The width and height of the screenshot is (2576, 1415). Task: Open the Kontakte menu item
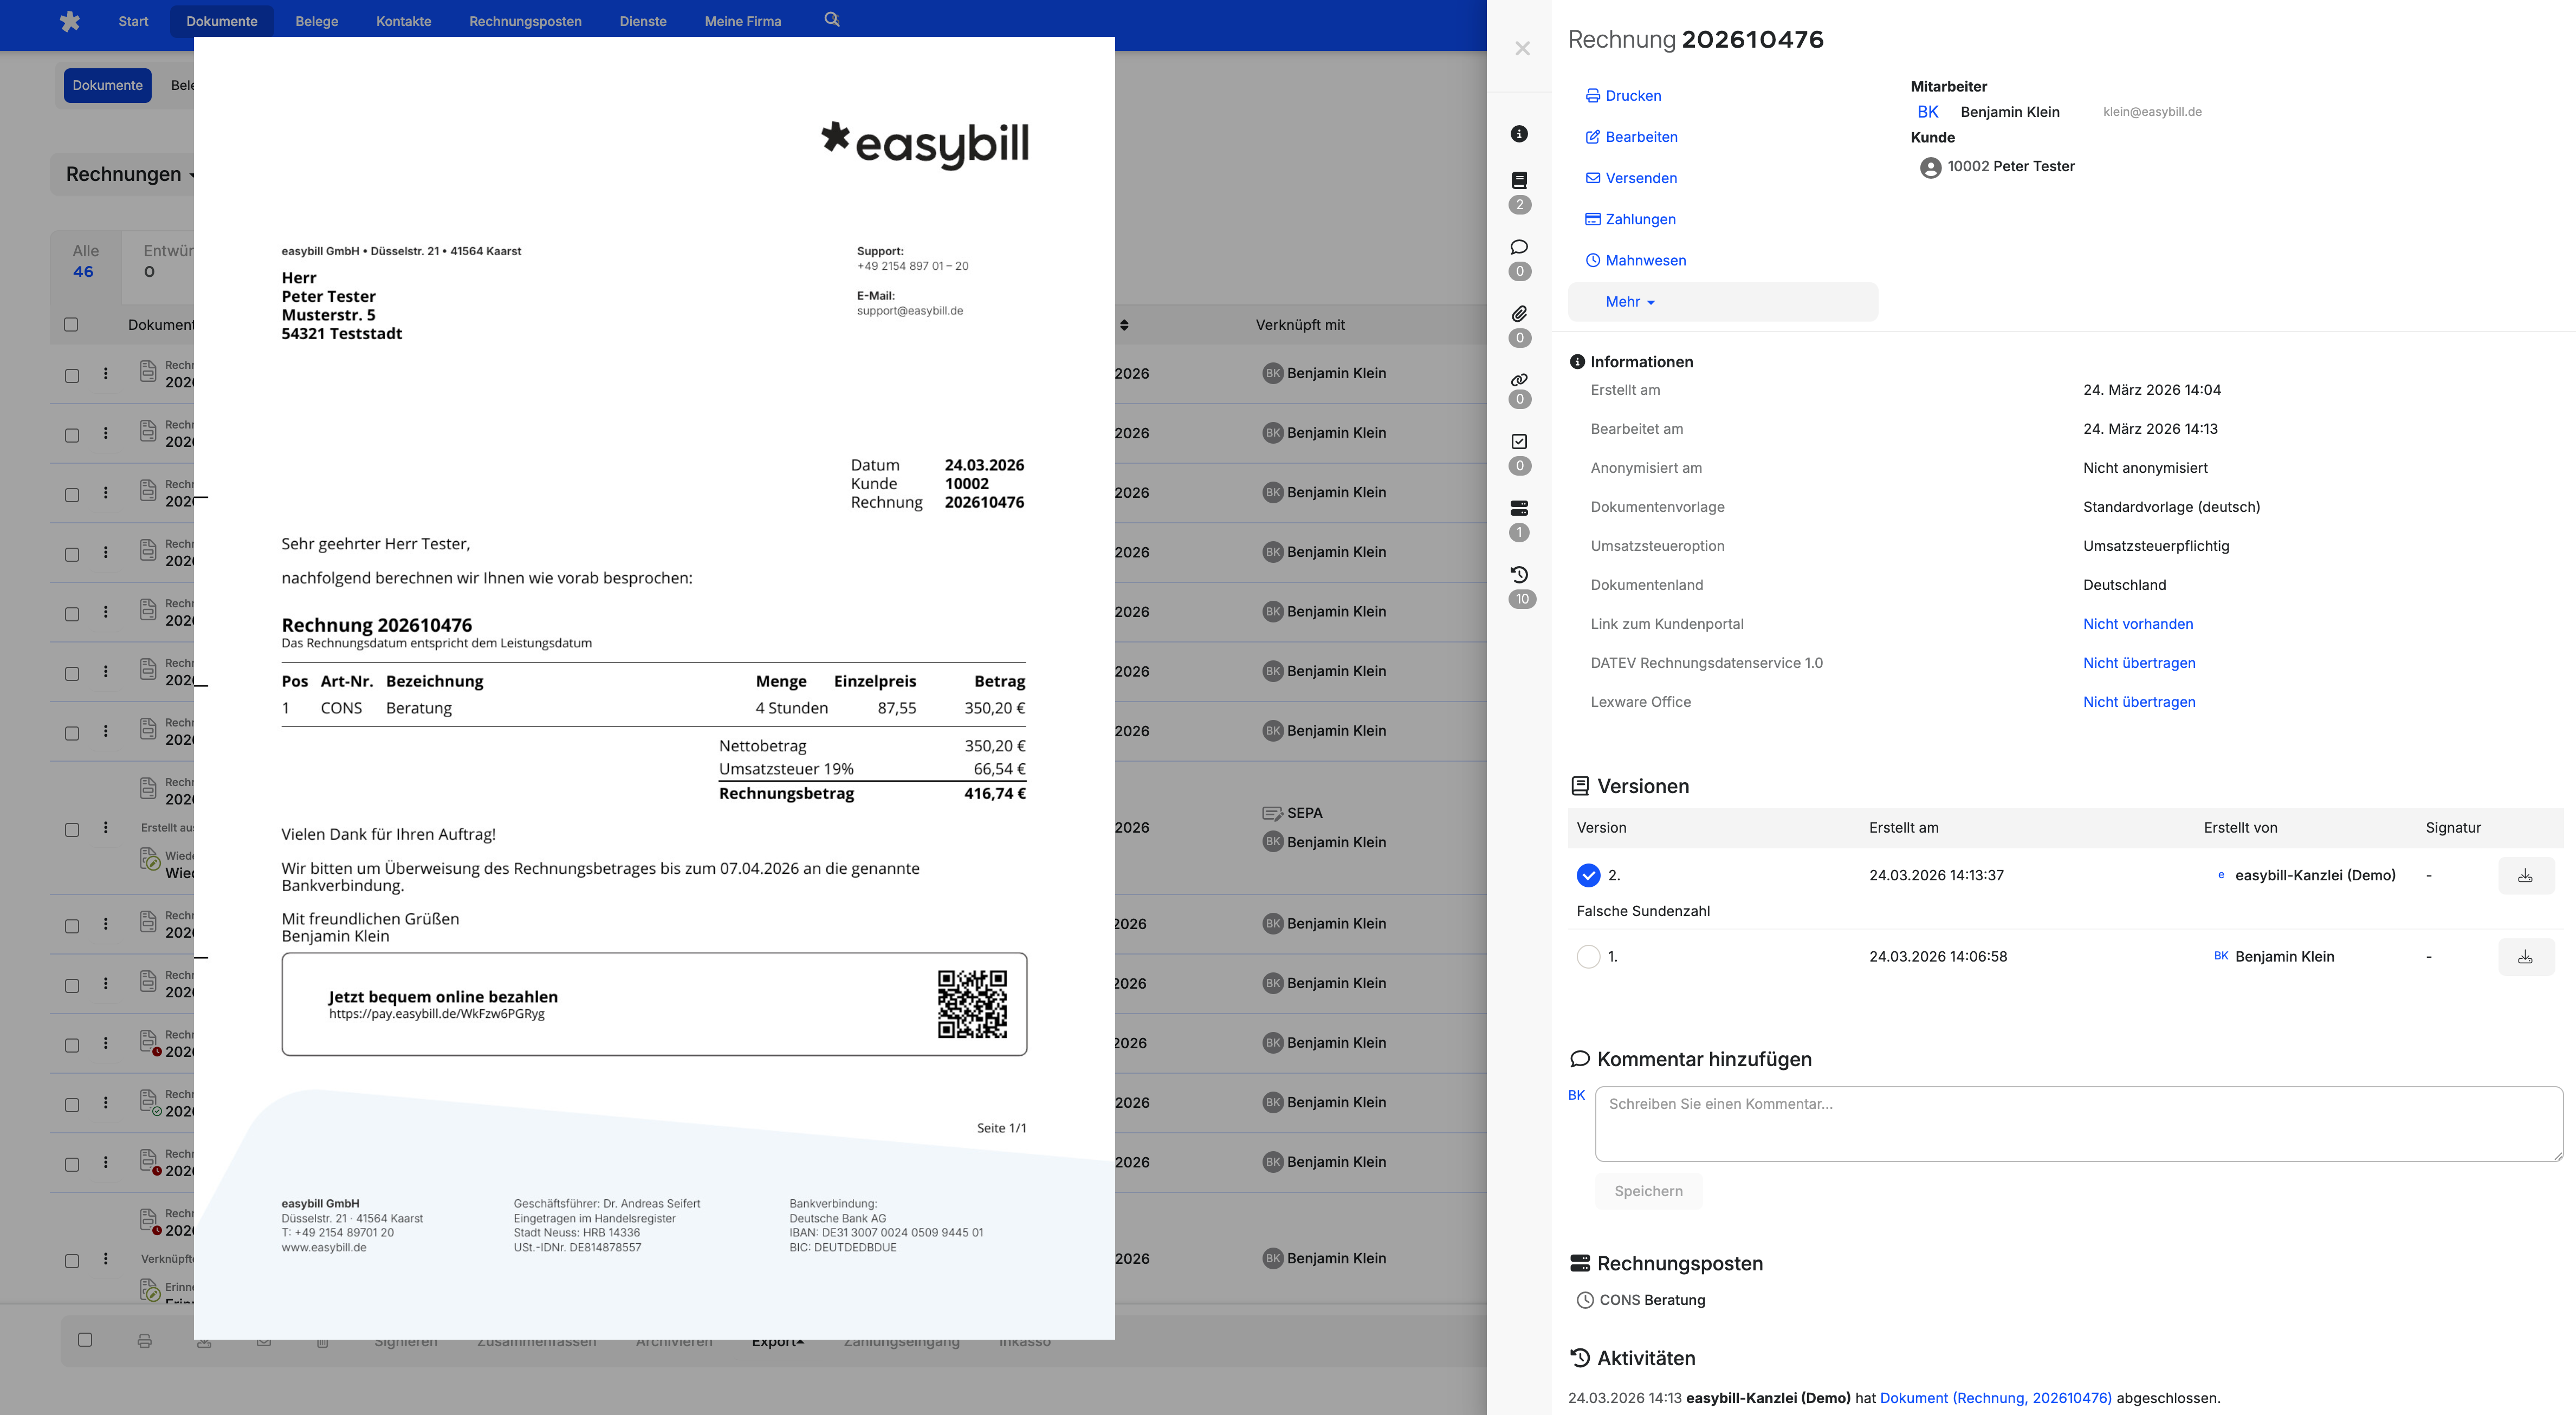click(403, 21)
